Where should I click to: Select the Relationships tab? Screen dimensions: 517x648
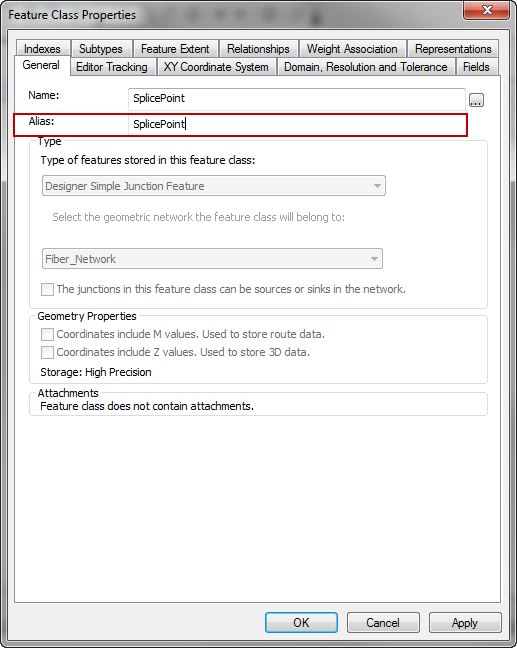point(258,49)
